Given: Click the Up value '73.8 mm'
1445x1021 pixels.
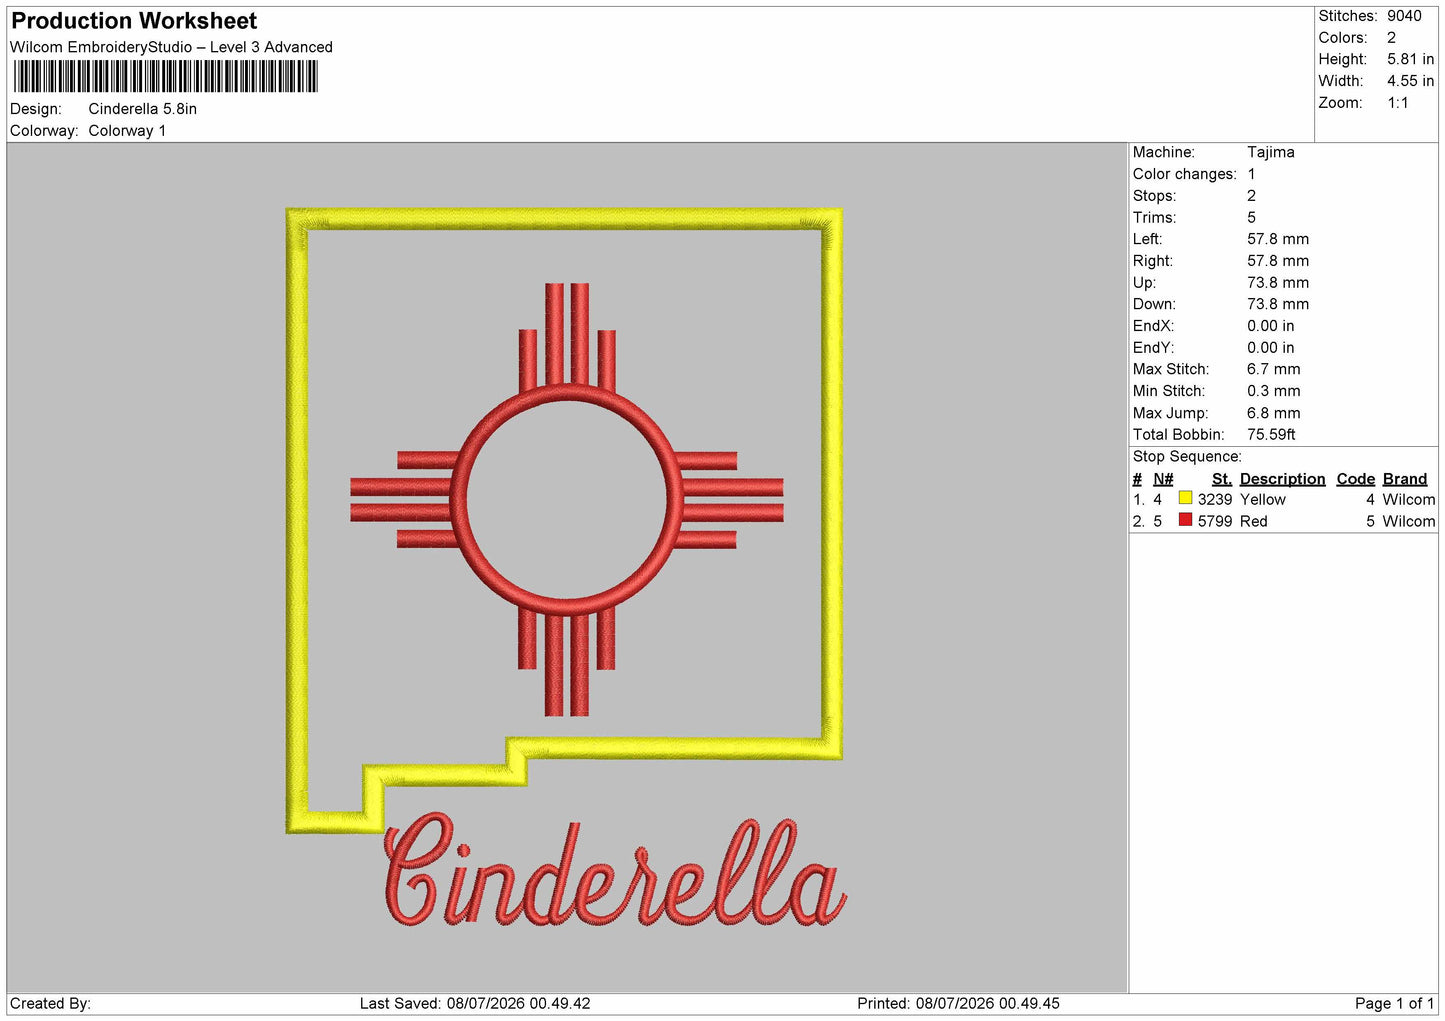Looking at the screenshot, I should pos(1277,283).
